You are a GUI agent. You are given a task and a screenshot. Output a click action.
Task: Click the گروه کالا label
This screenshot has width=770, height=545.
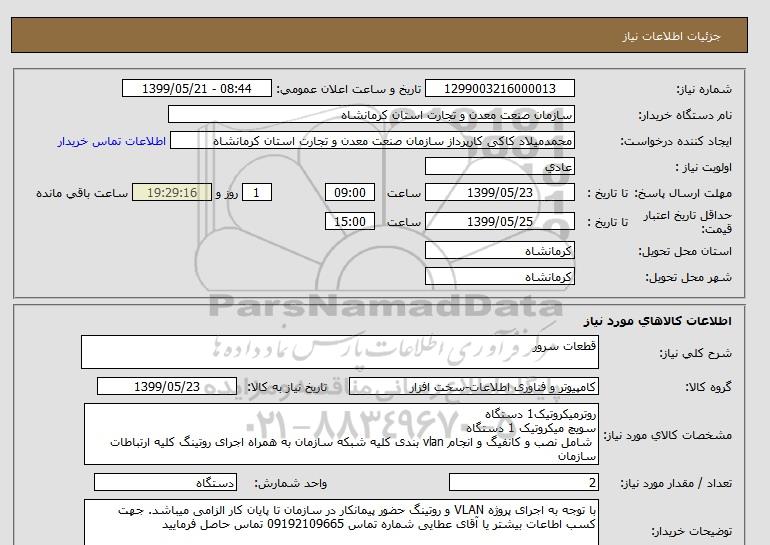(708, 387)
